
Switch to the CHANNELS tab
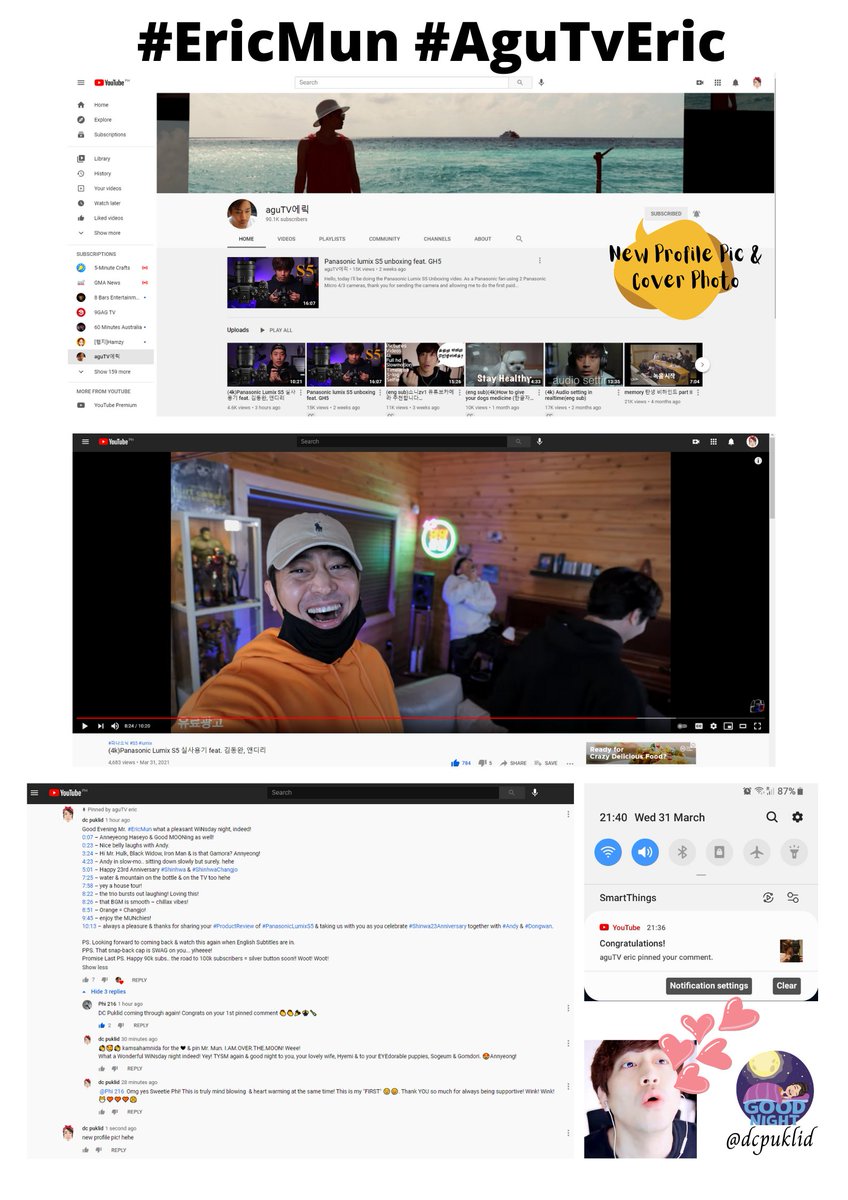pyautogui.click(x=437, y=239)
